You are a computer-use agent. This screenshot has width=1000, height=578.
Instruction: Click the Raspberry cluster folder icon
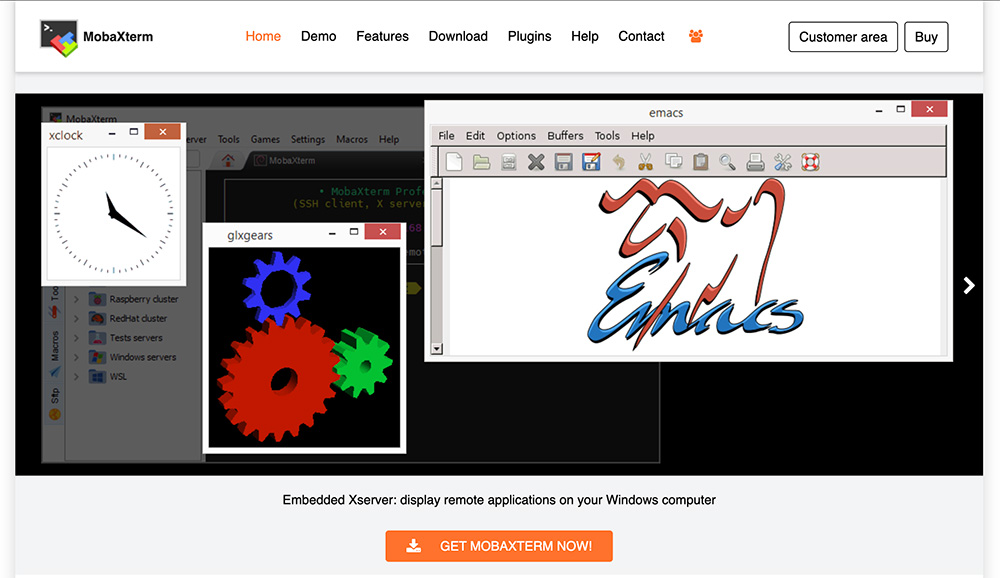coord(97,299)
